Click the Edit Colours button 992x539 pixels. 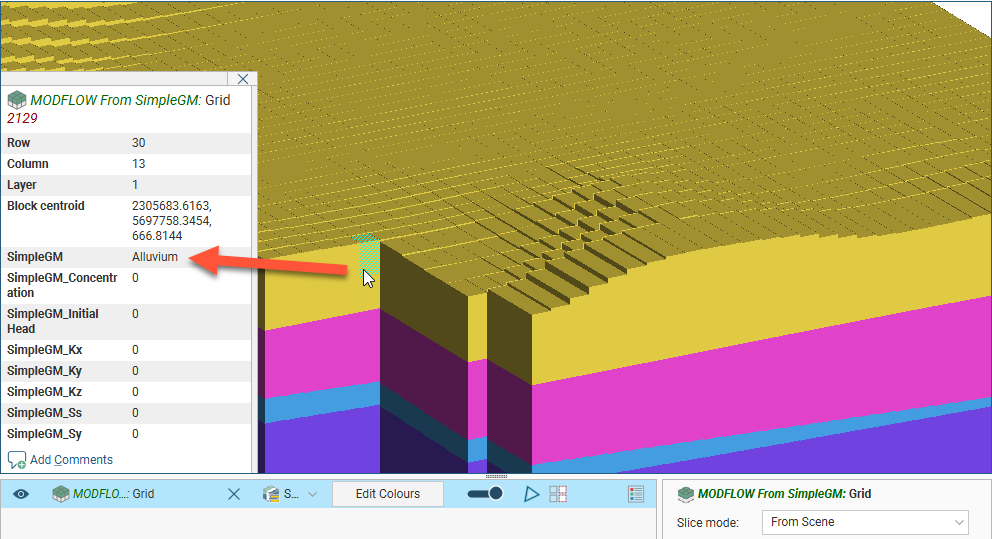388,494
